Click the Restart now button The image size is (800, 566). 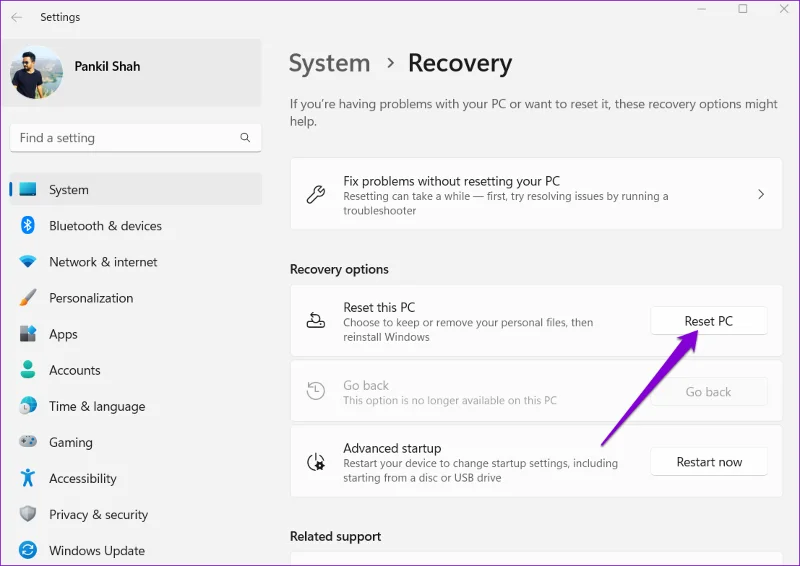click(709, 462)
